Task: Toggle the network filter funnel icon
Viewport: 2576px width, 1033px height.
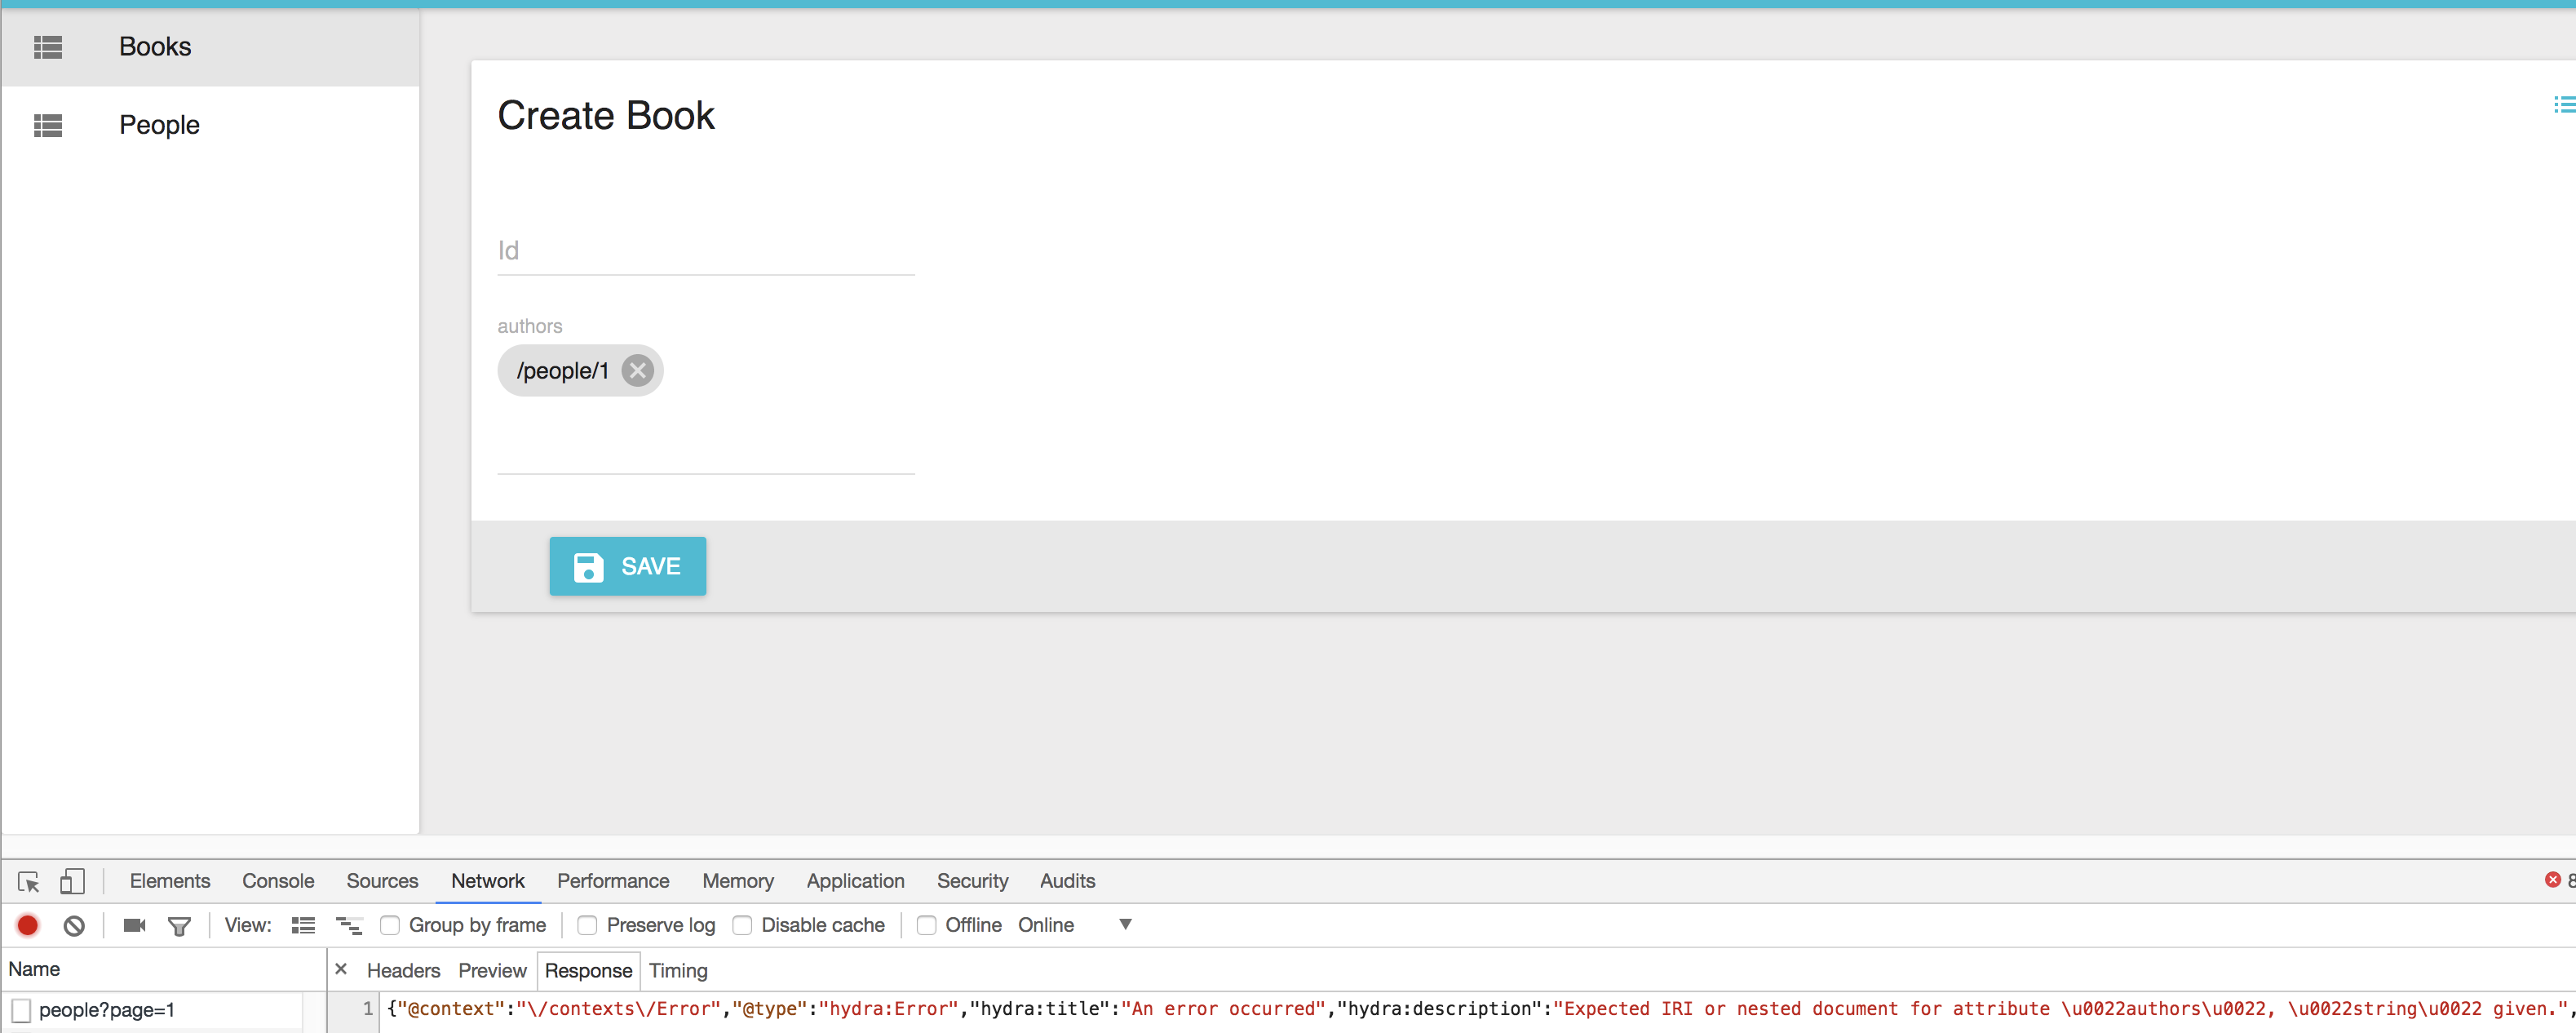Action: coord(179,926)
